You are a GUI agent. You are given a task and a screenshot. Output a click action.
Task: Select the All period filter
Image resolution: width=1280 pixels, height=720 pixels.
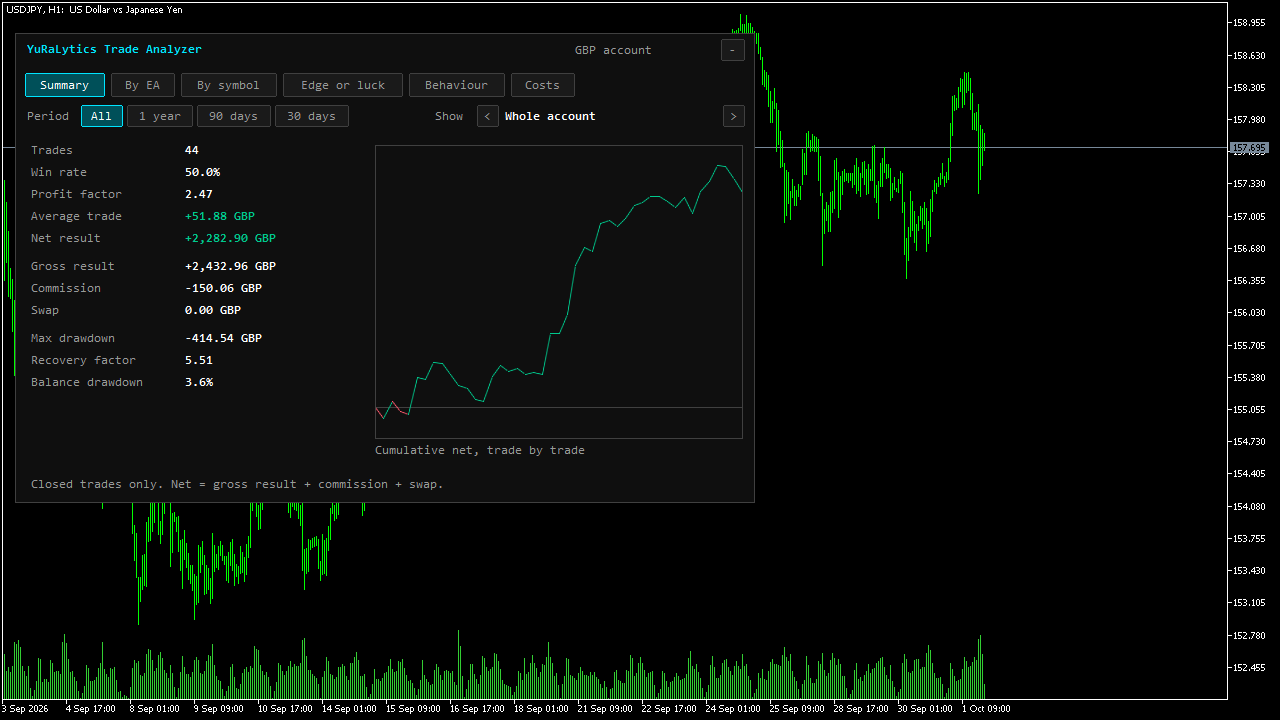(102, 116)
